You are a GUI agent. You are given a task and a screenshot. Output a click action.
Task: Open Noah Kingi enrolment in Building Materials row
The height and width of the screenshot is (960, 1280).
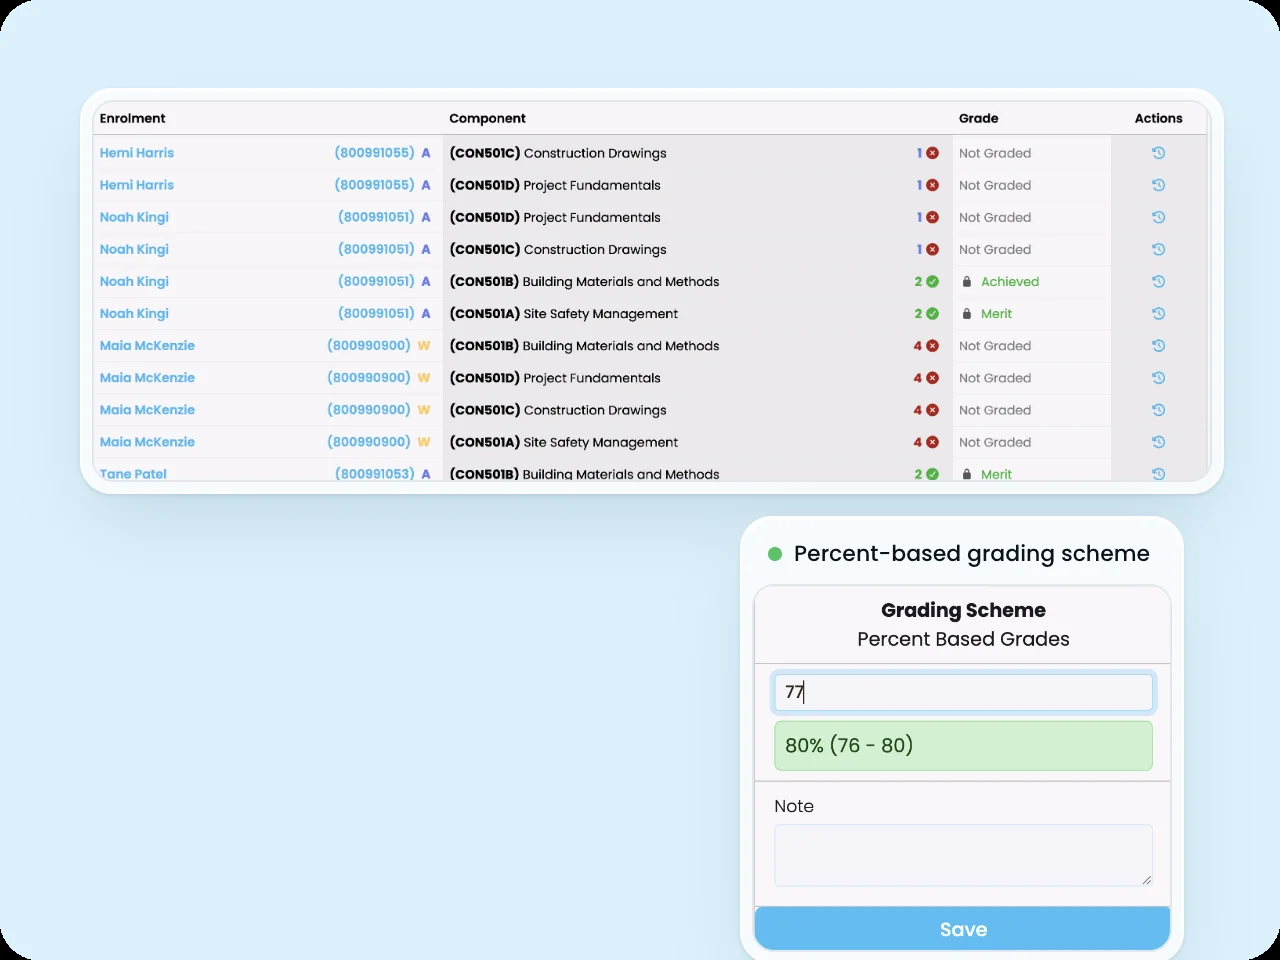(134, 281)
